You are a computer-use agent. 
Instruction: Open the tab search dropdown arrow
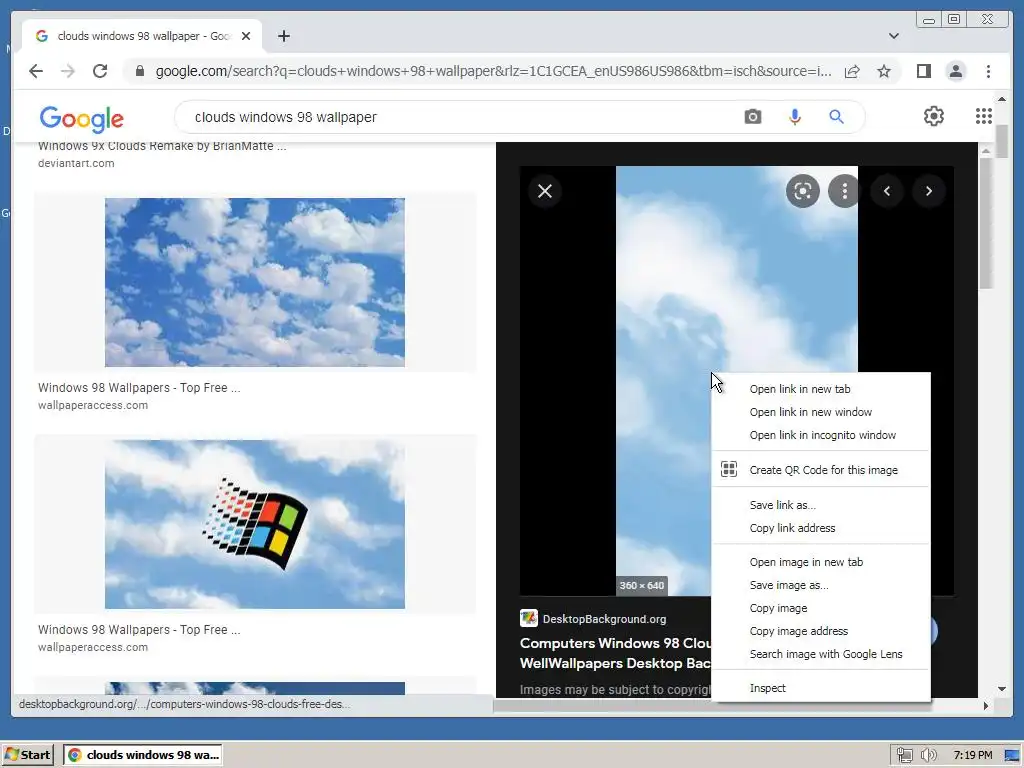894,36
